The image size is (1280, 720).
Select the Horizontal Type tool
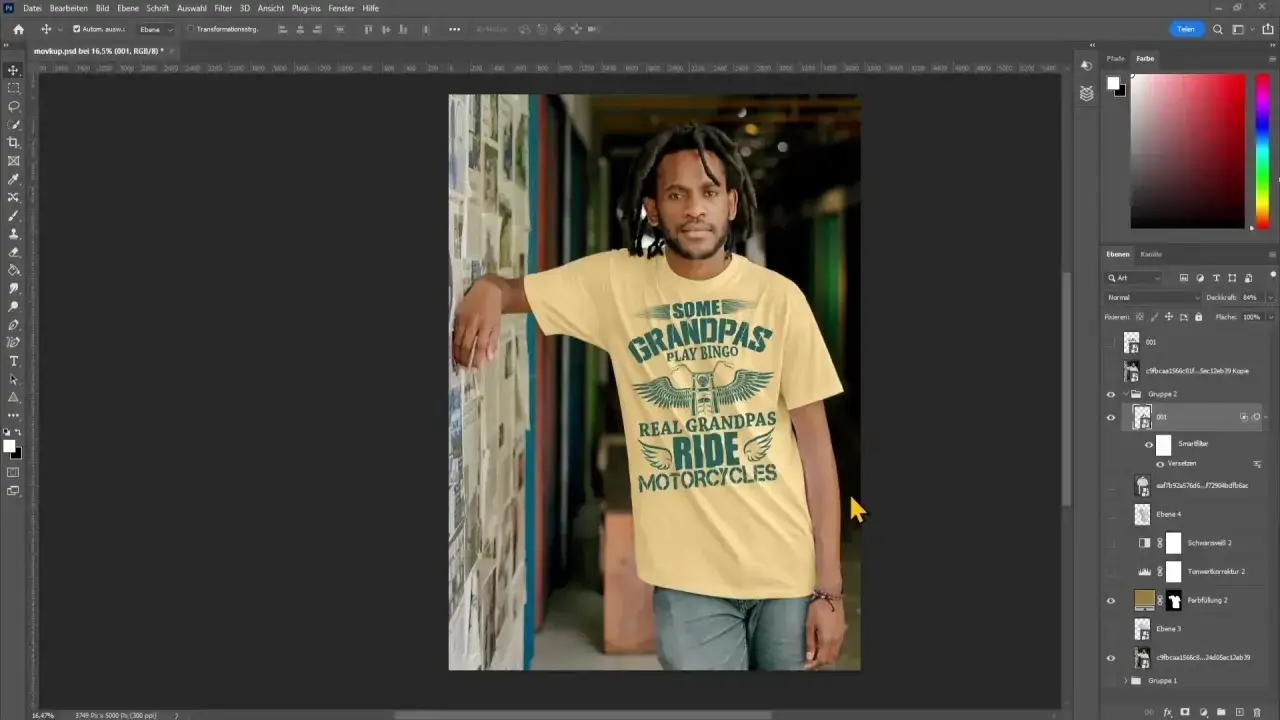(14, 361)
